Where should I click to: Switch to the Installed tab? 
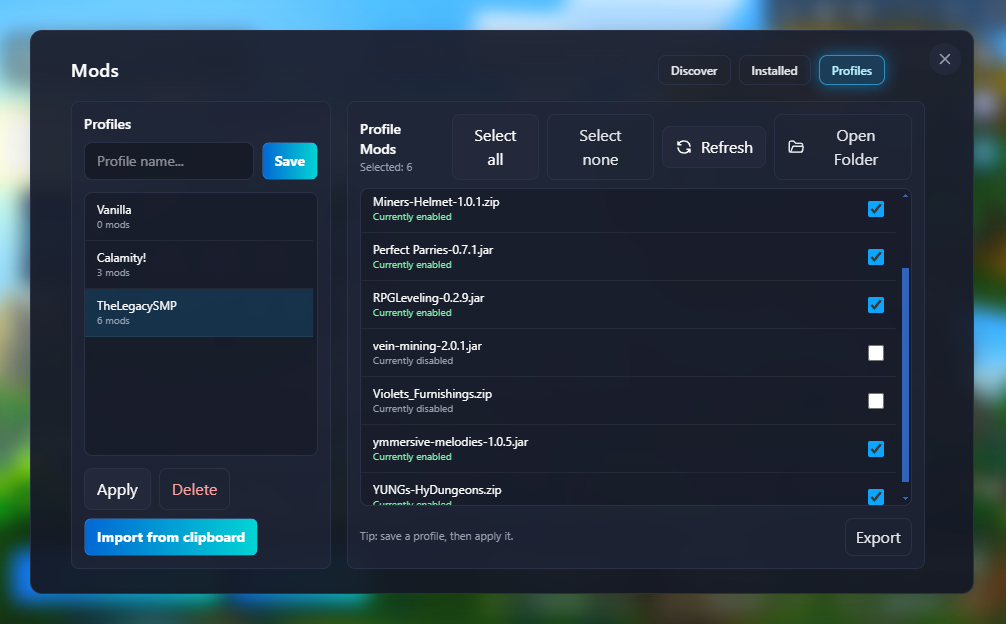774,71
